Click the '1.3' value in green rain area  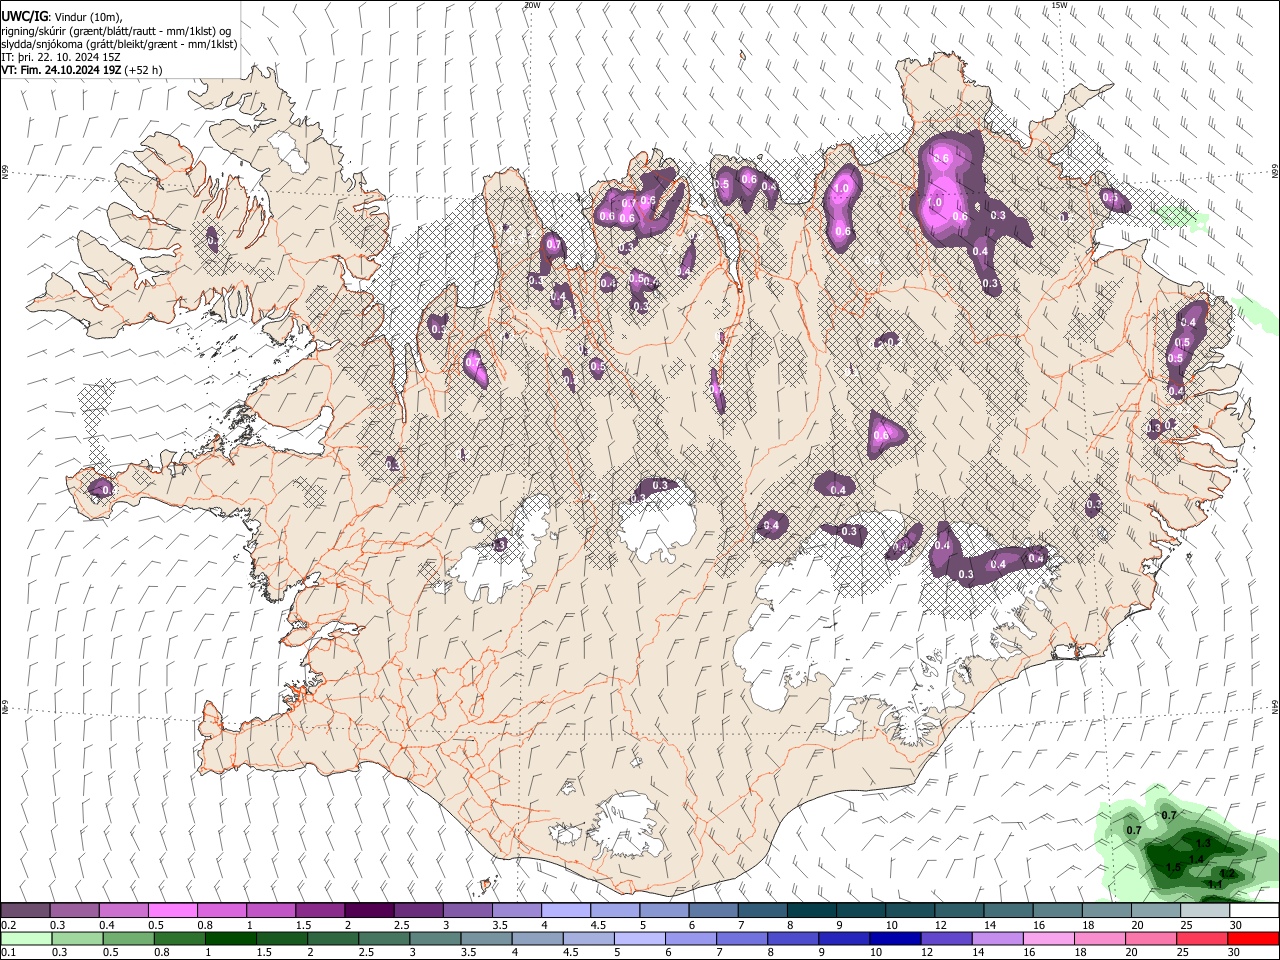pos(1203,843)
